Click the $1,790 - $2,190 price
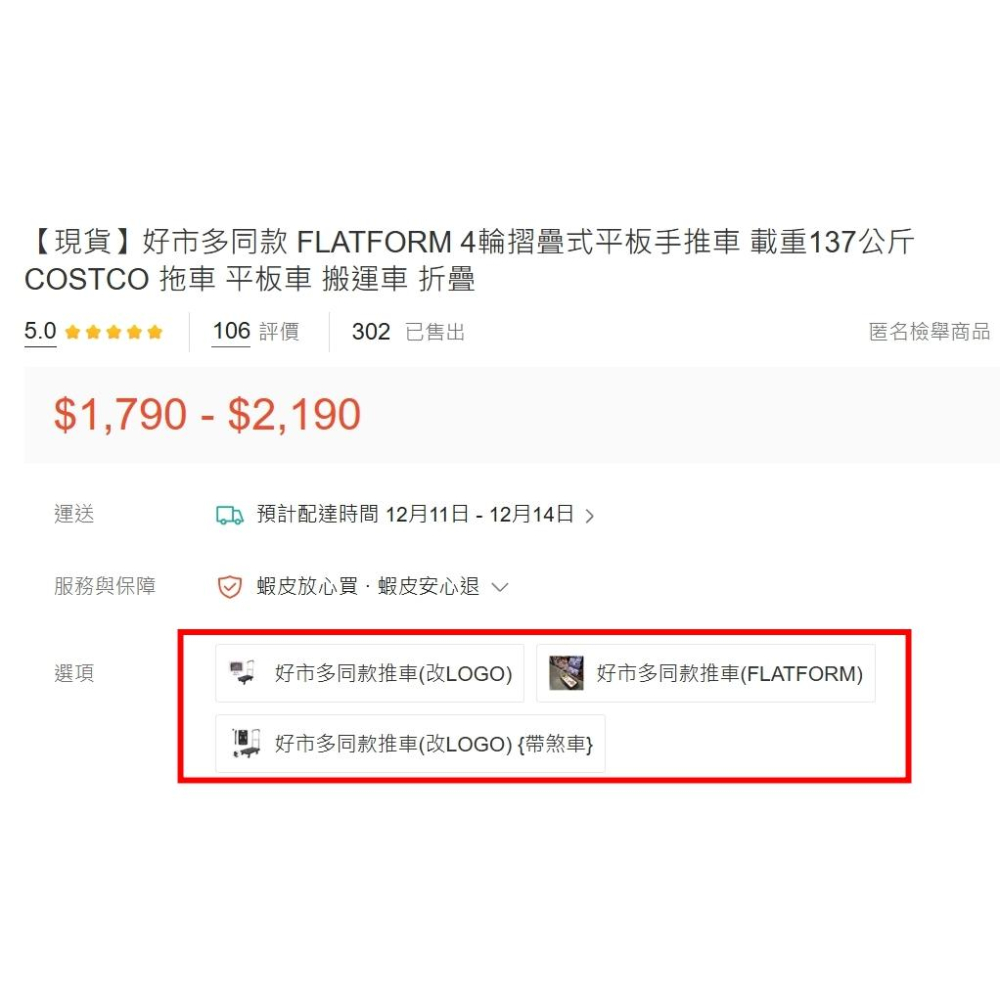The height and width of the screenshot is (1000, 1000). 207,414
